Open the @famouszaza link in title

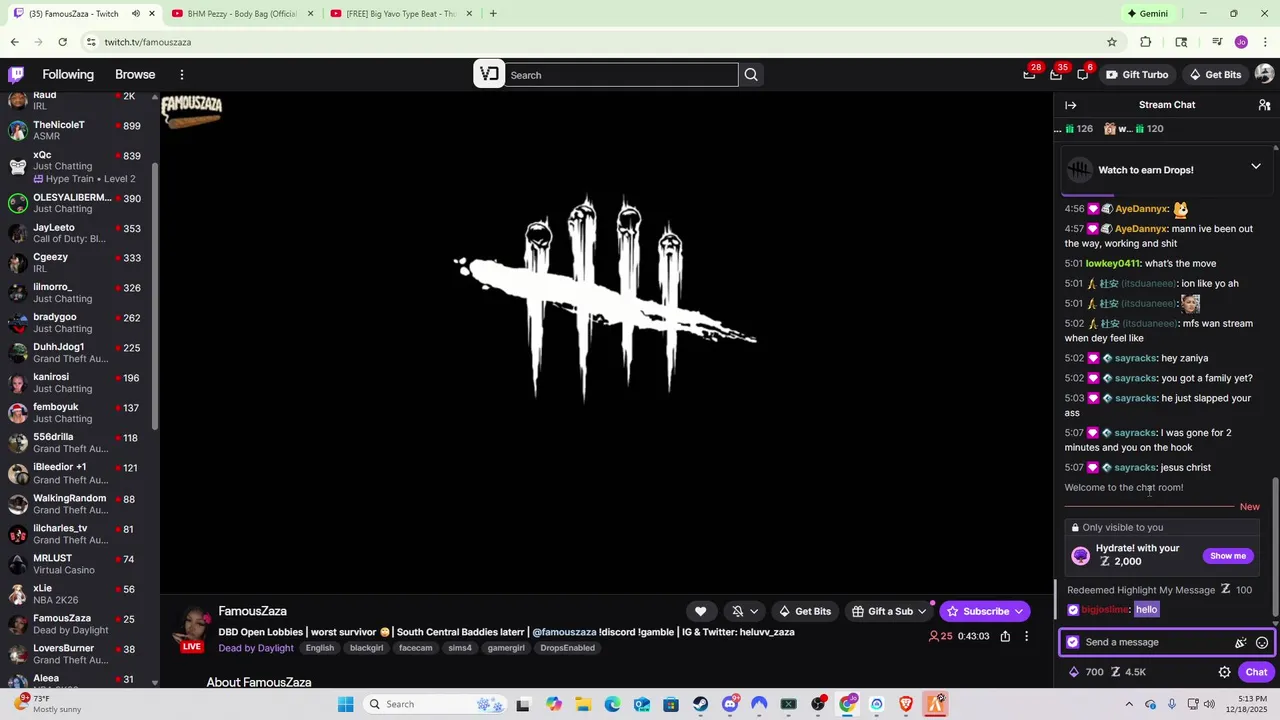(x=564, y=632)
